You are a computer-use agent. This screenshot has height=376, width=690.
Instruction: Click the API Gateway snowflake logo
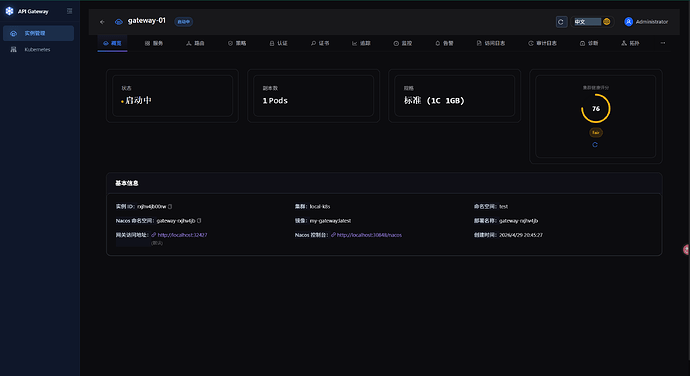(9, 11)
